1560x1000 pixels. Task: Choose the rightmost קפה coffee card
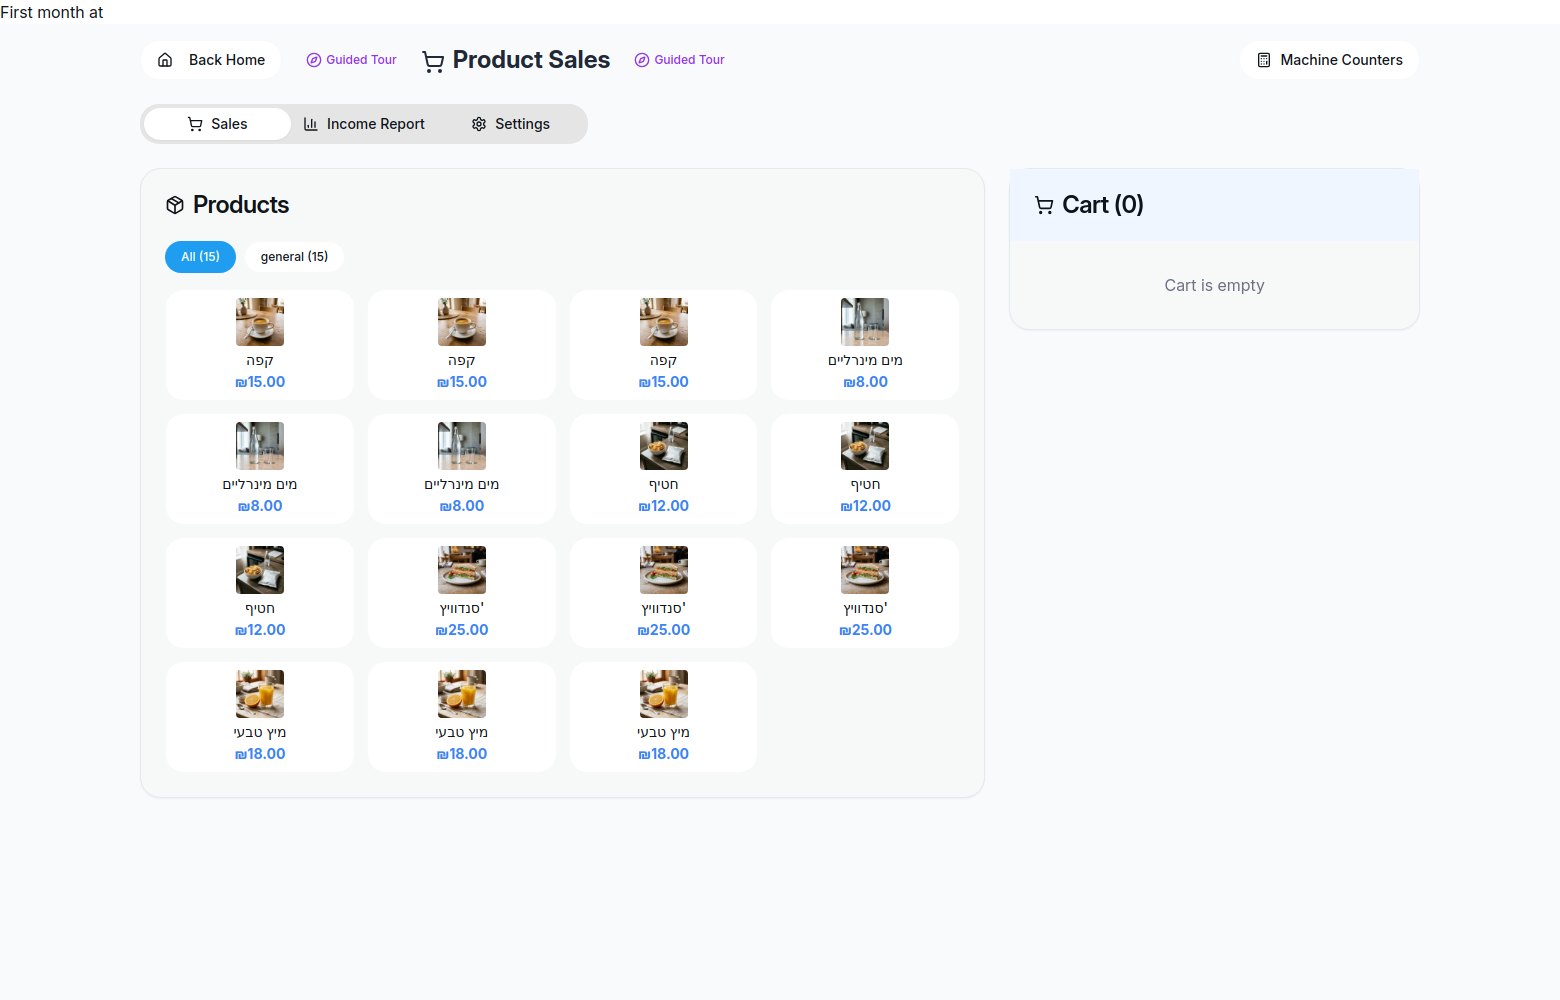coord(664,345)
